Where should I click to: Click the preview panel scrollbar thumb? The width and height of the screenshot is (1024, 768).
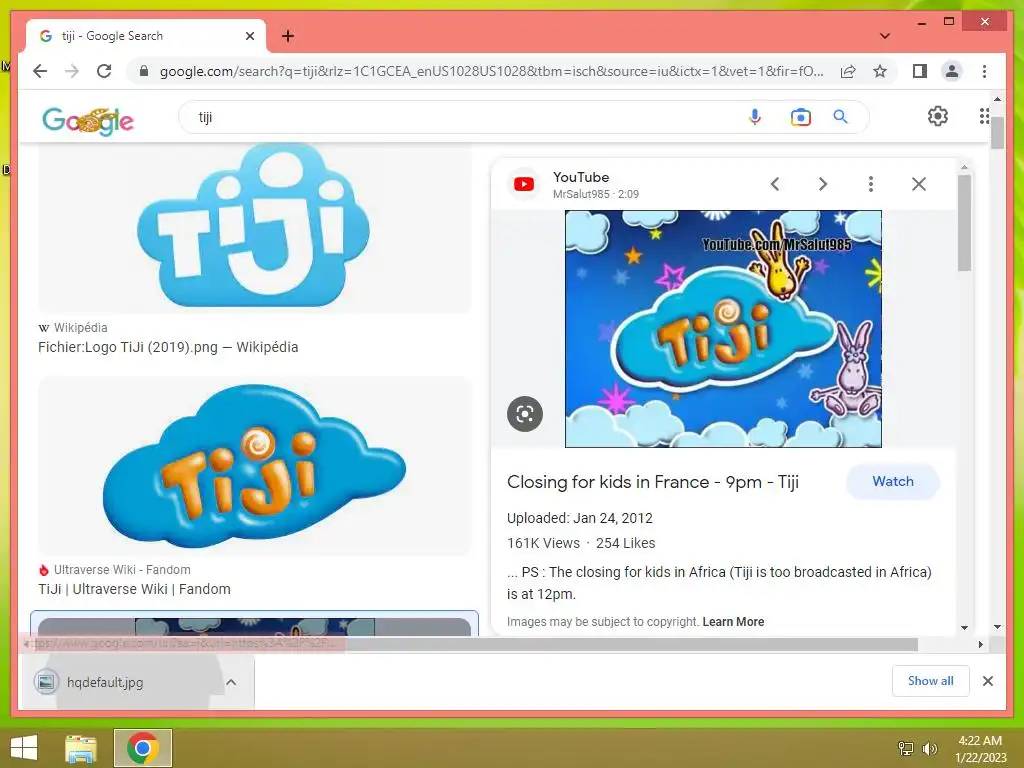(x=964, y=222)
